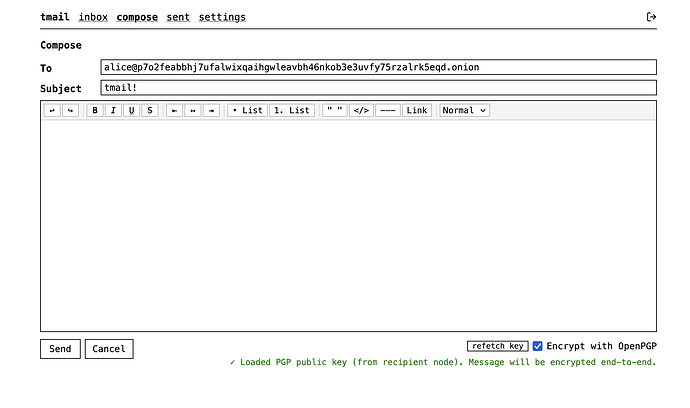Click the 'Loaded PGP public key' status text
This screenshot has width=690, height=408.
[x=443, y=362]
